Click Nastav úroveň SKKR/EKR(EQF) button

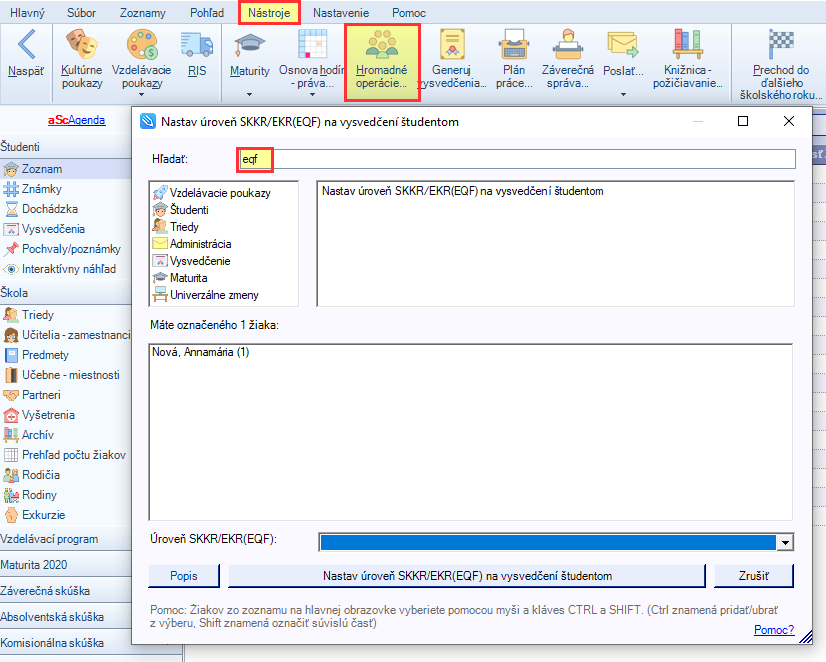467,576
